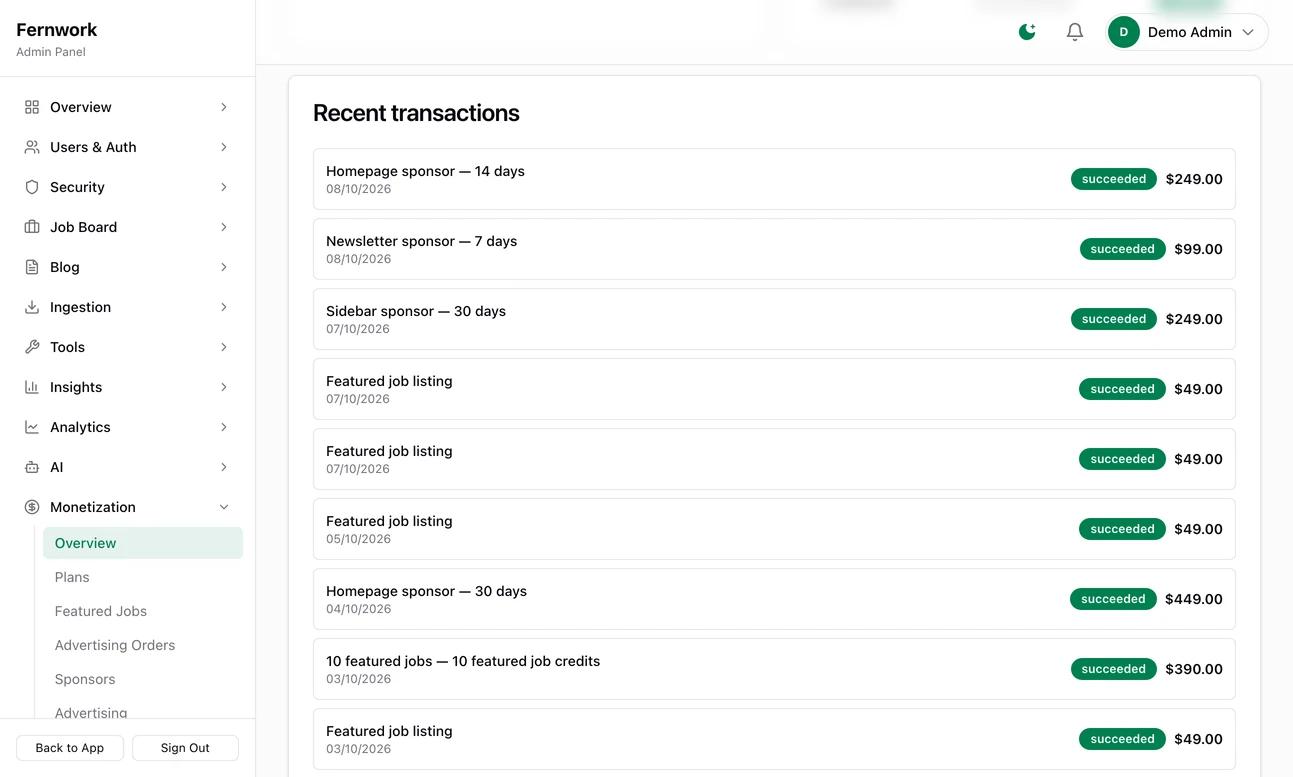Image resolution: width=1293 pixels, height=777 pixels.
Task: Click the Demo Admin avatar circle
Action: point(1124,32)
